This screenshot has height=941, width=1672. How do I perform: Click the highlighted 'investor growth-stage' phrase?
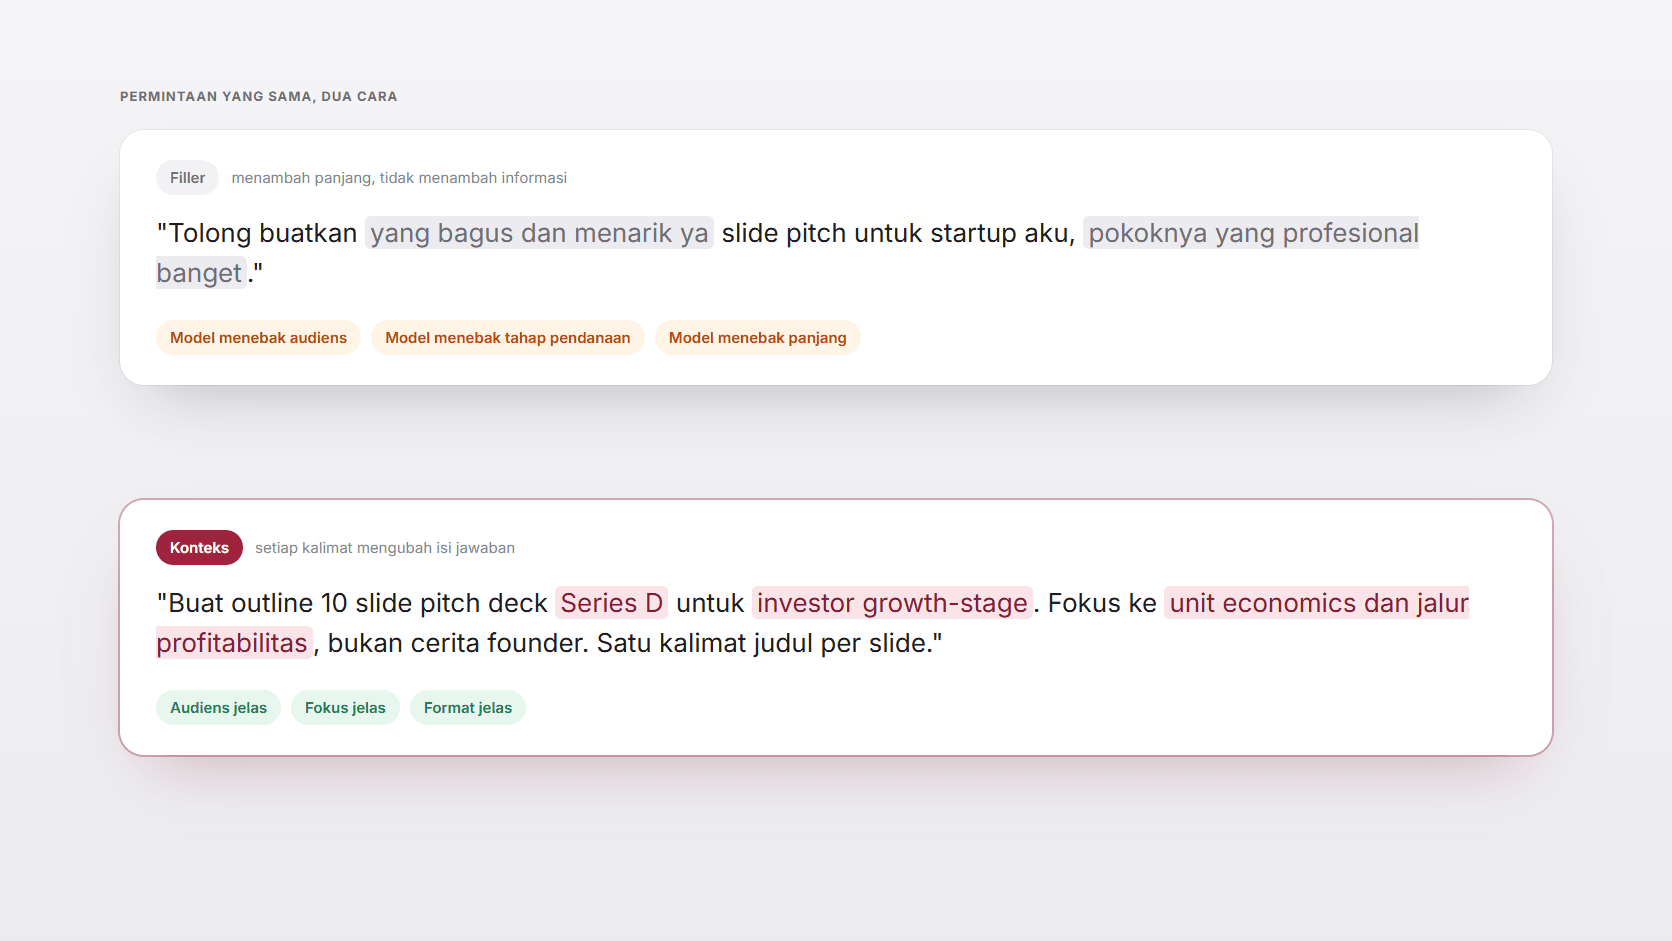(x=892, y=603)
